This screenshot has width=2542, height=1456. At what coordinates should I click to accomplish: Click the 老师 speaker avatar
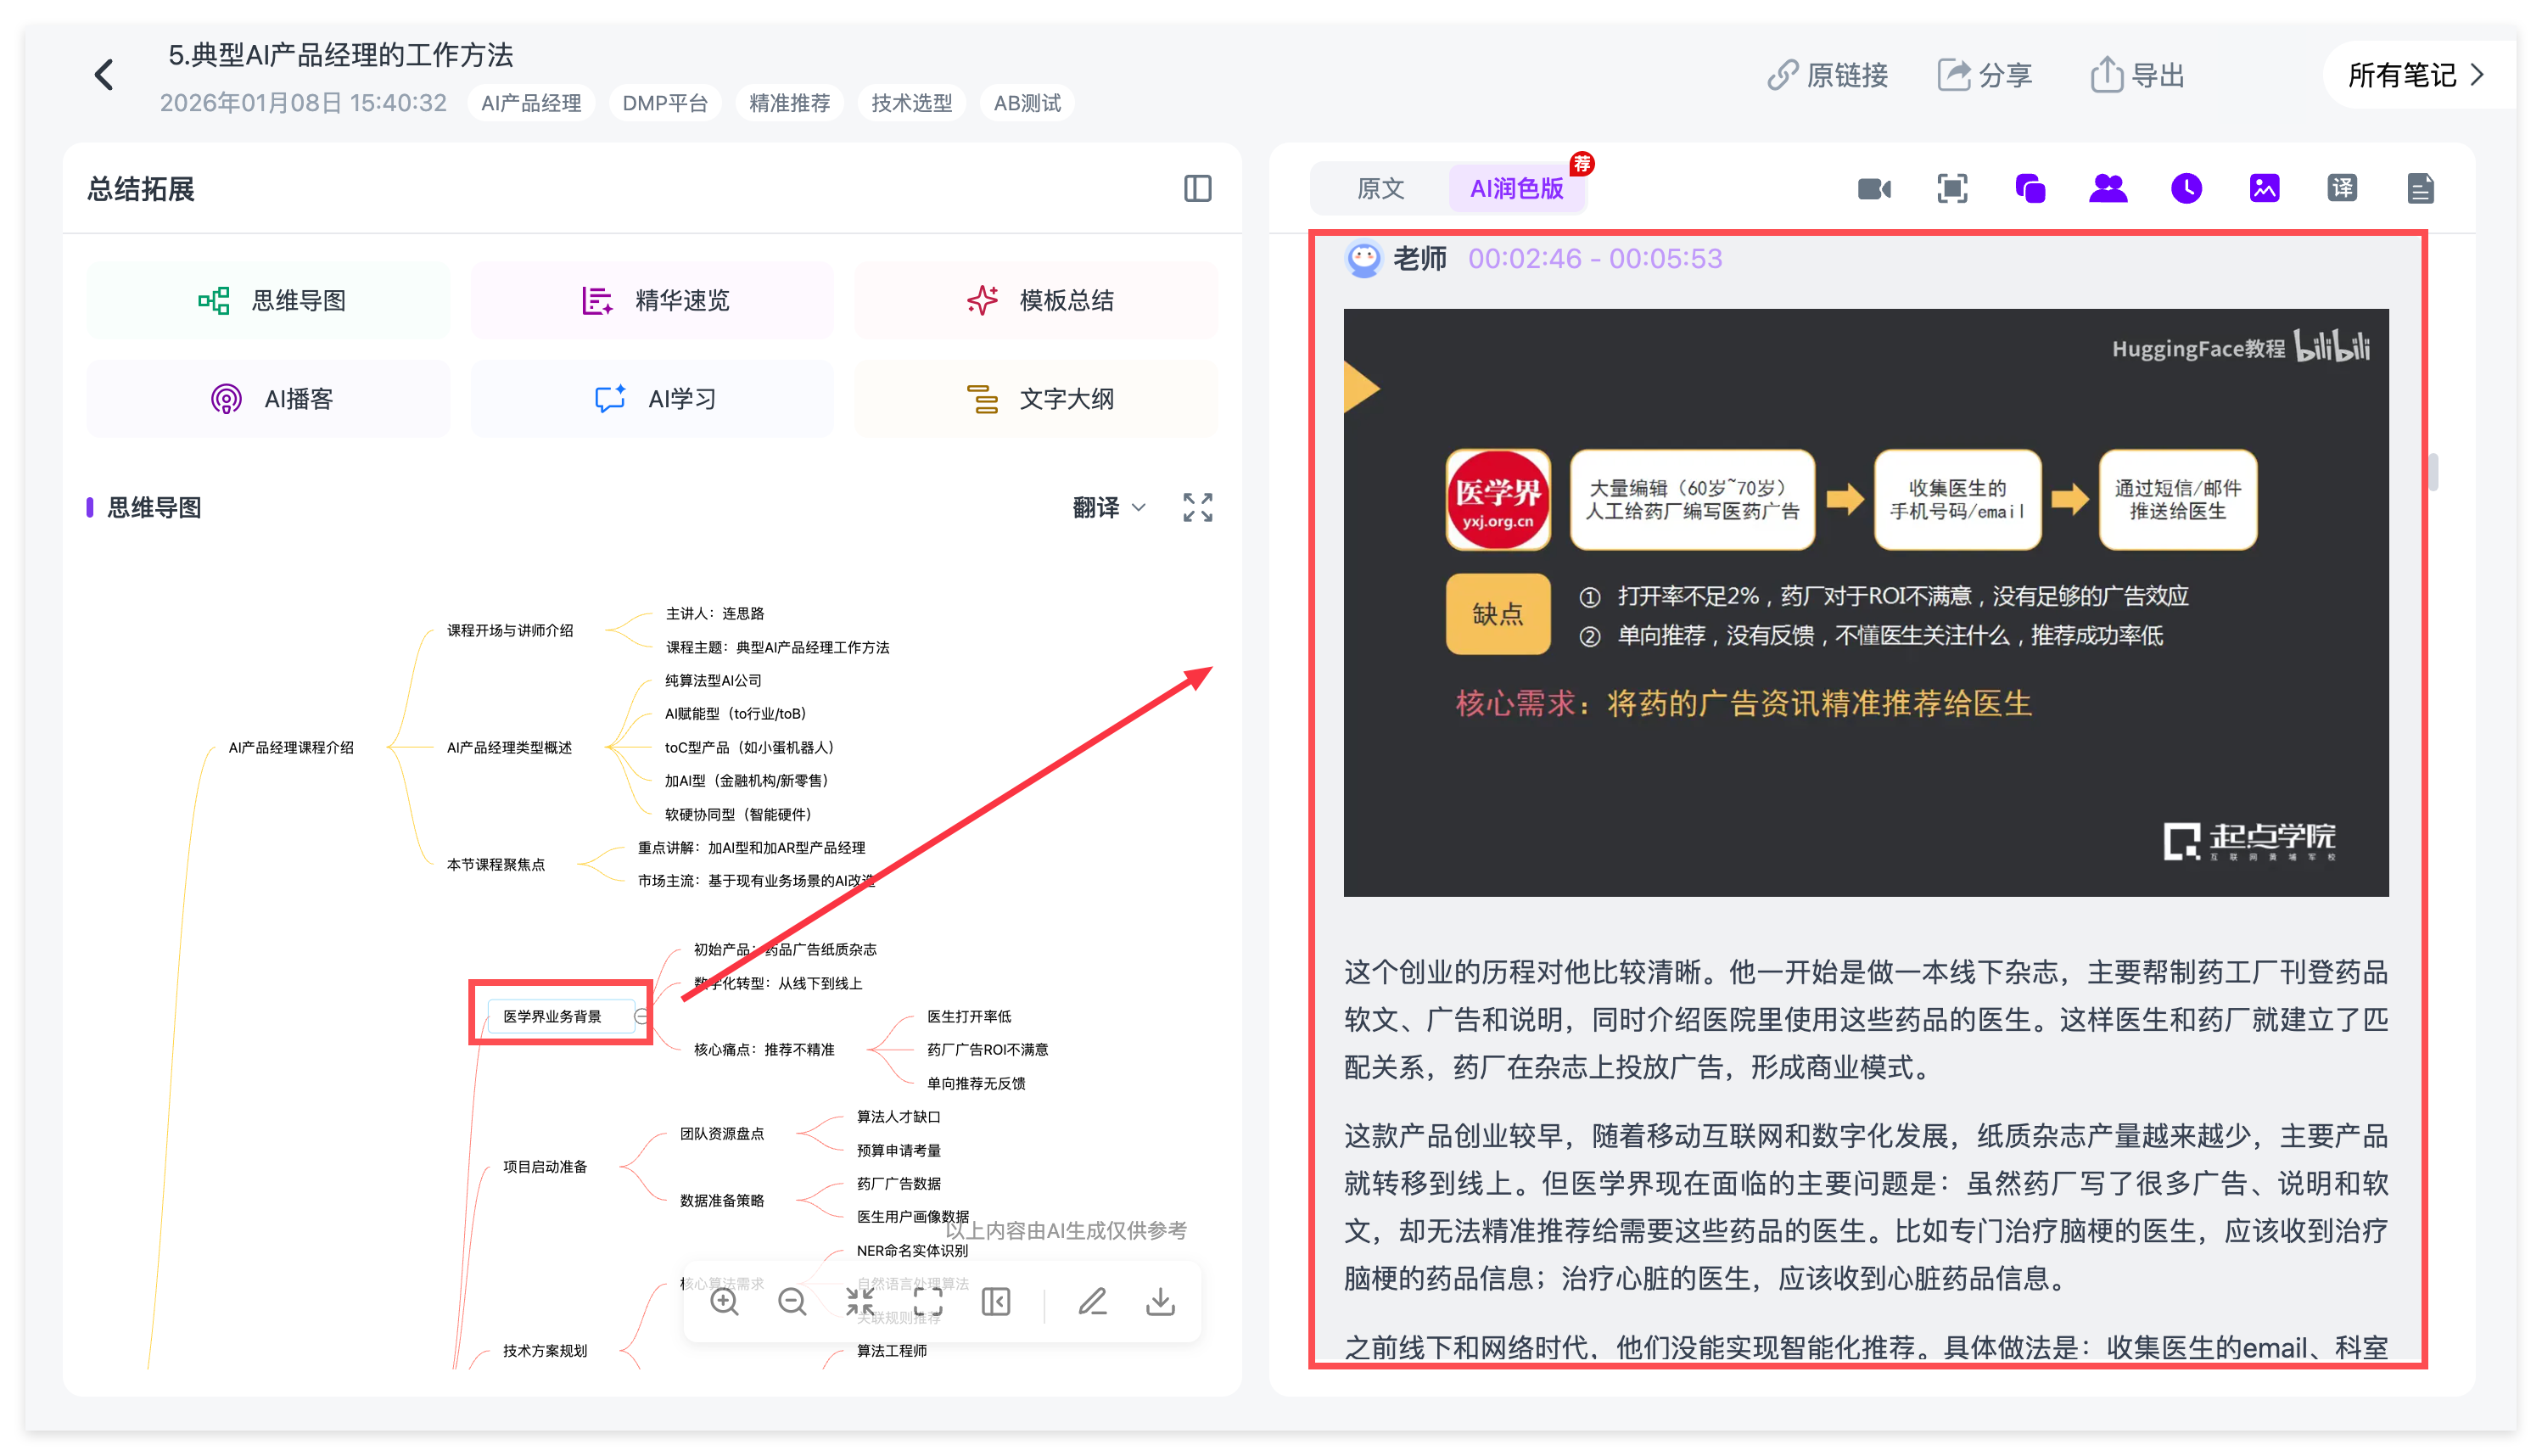point(1363,259)
